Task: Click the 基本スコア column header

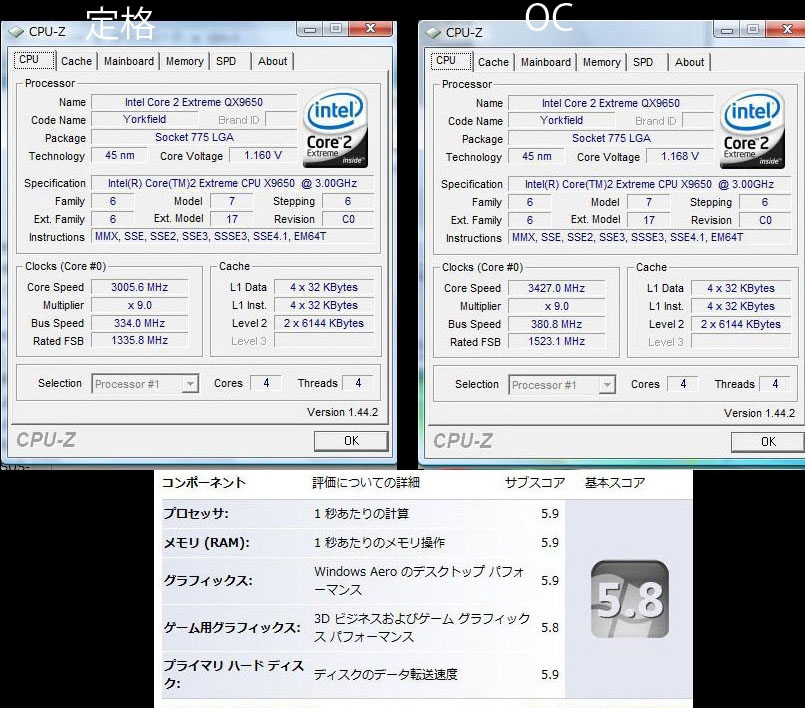Action: [615, 483]
